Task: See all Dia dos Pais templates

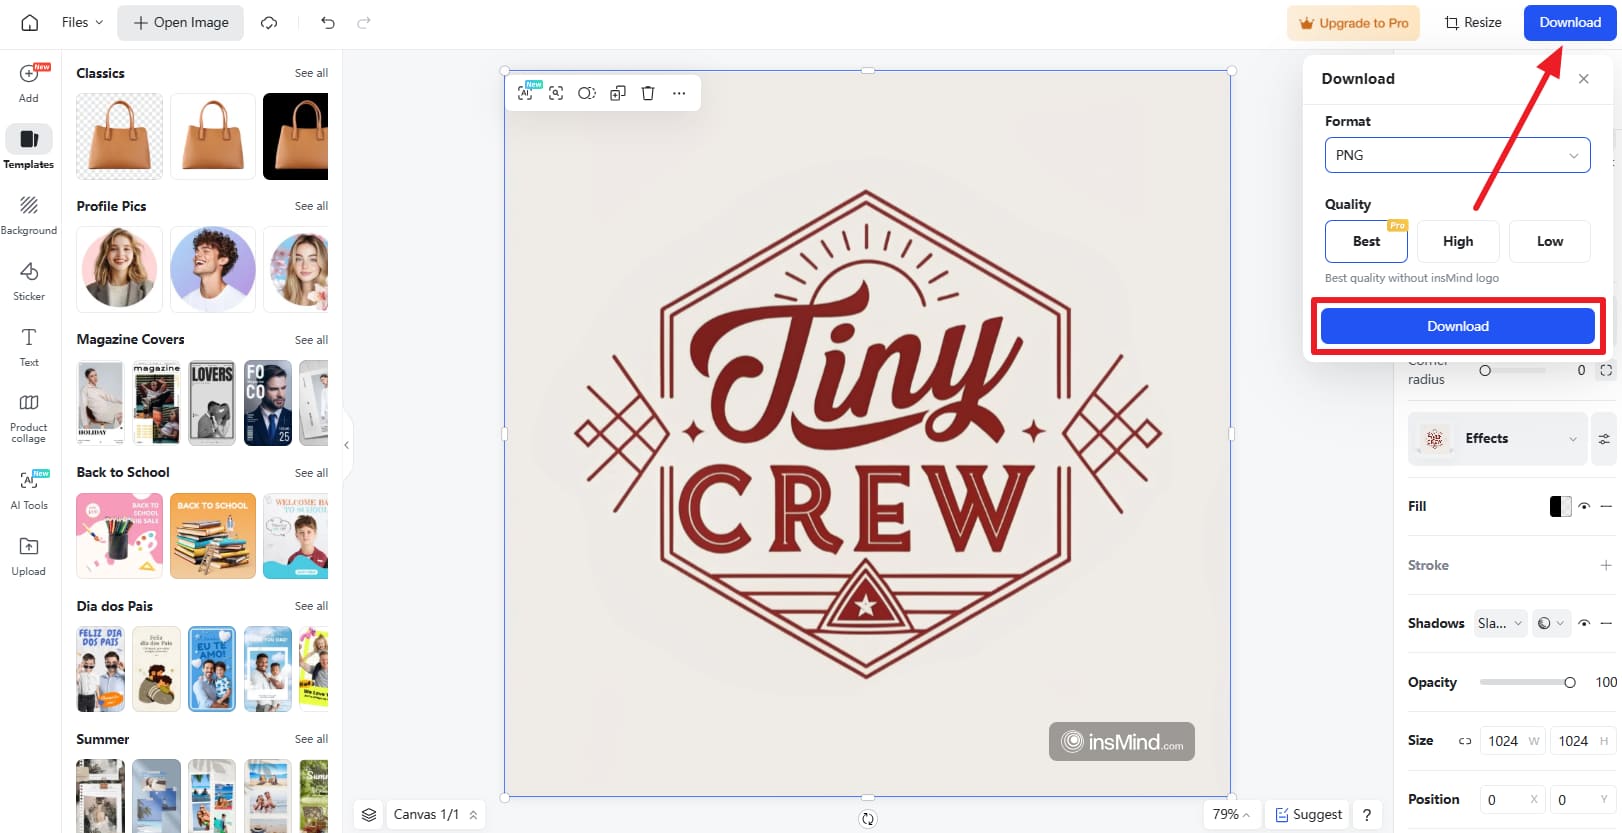Action: click(x=311, y=606)
